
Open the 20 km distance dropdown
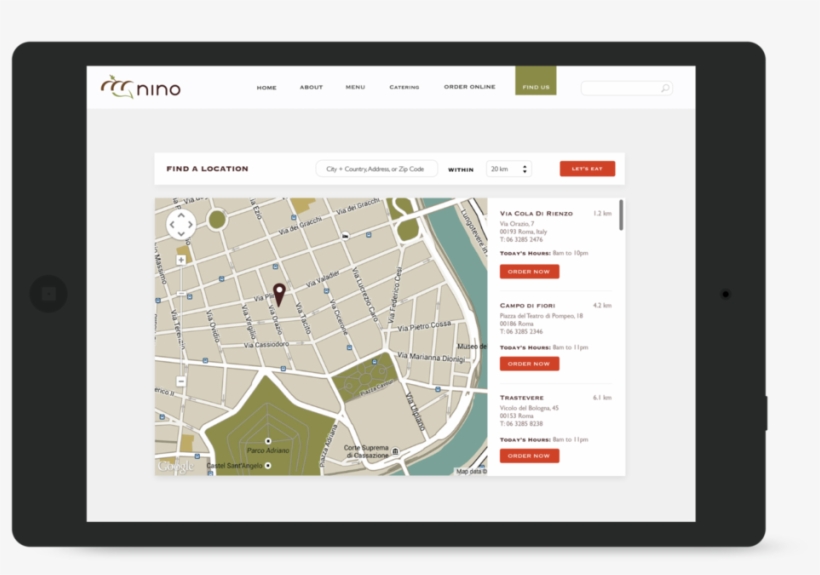(x=508, y=169)
